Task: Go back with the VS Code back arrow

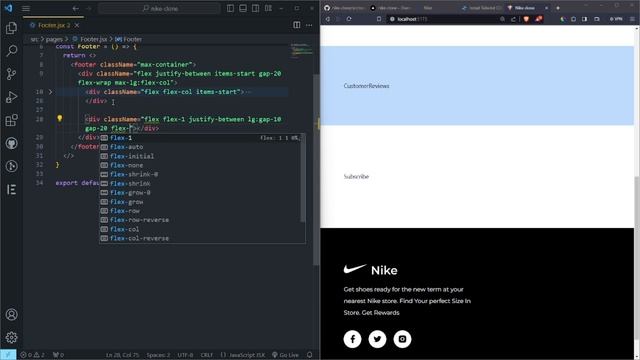Action: coord(76,8)
